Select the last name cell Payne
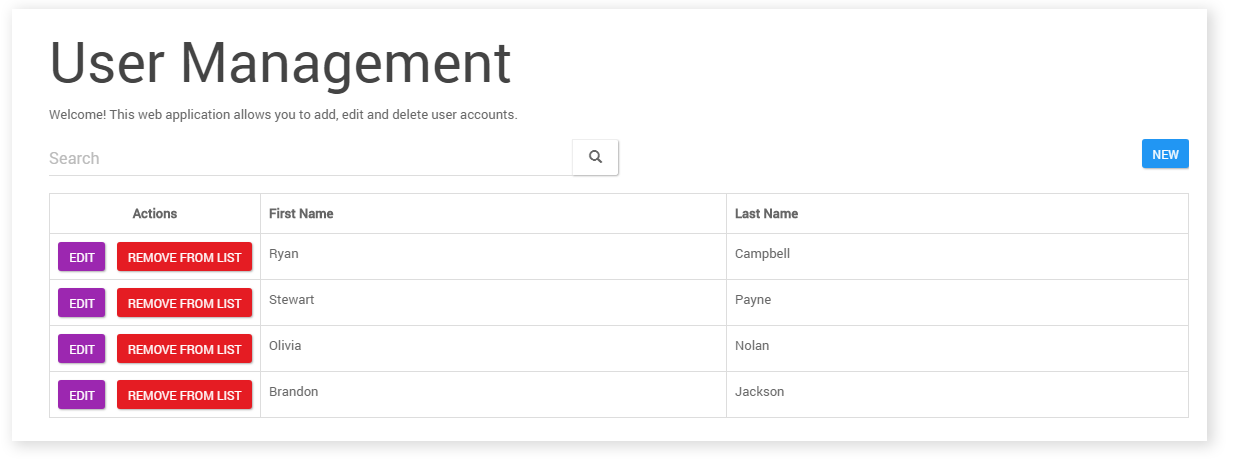Screen dimensions: 1248x471 pos(753,300)
